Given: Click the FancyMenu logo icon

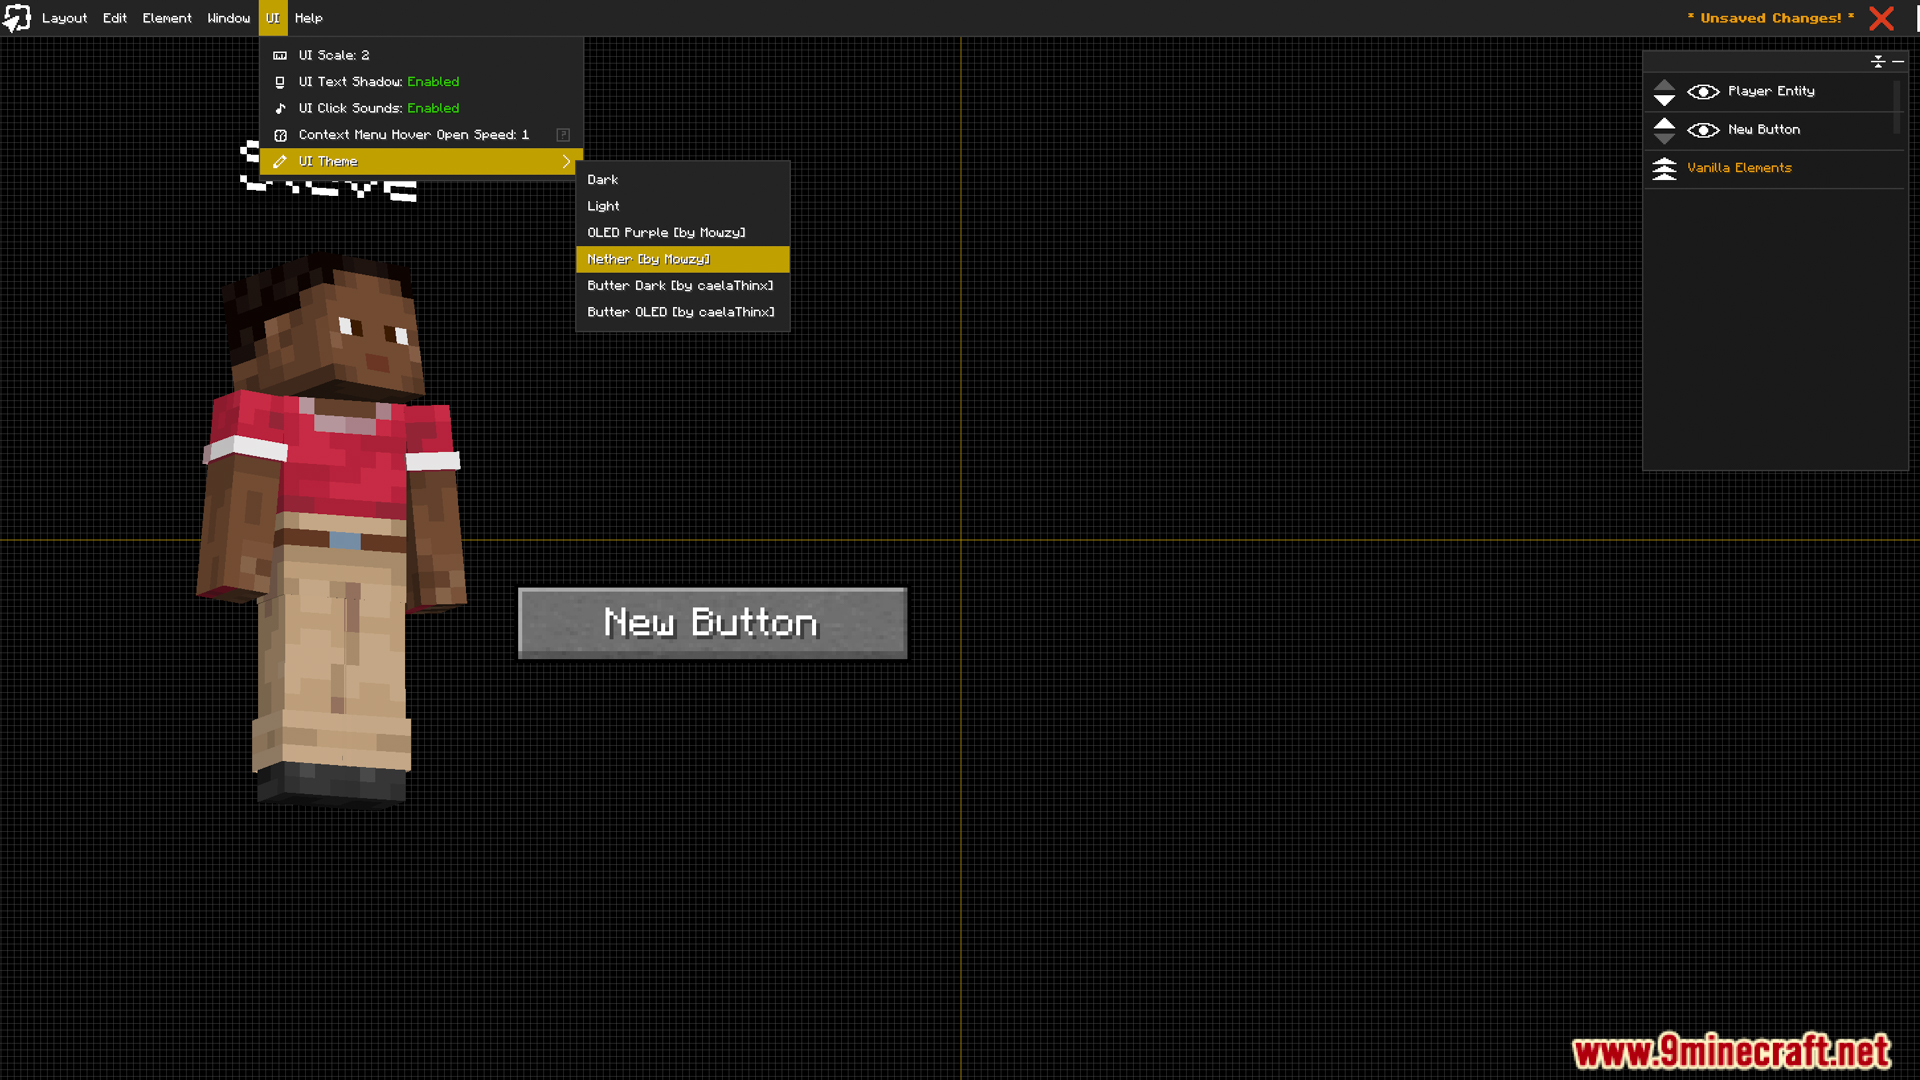Looking at the screenshot, I should (17, 18).
